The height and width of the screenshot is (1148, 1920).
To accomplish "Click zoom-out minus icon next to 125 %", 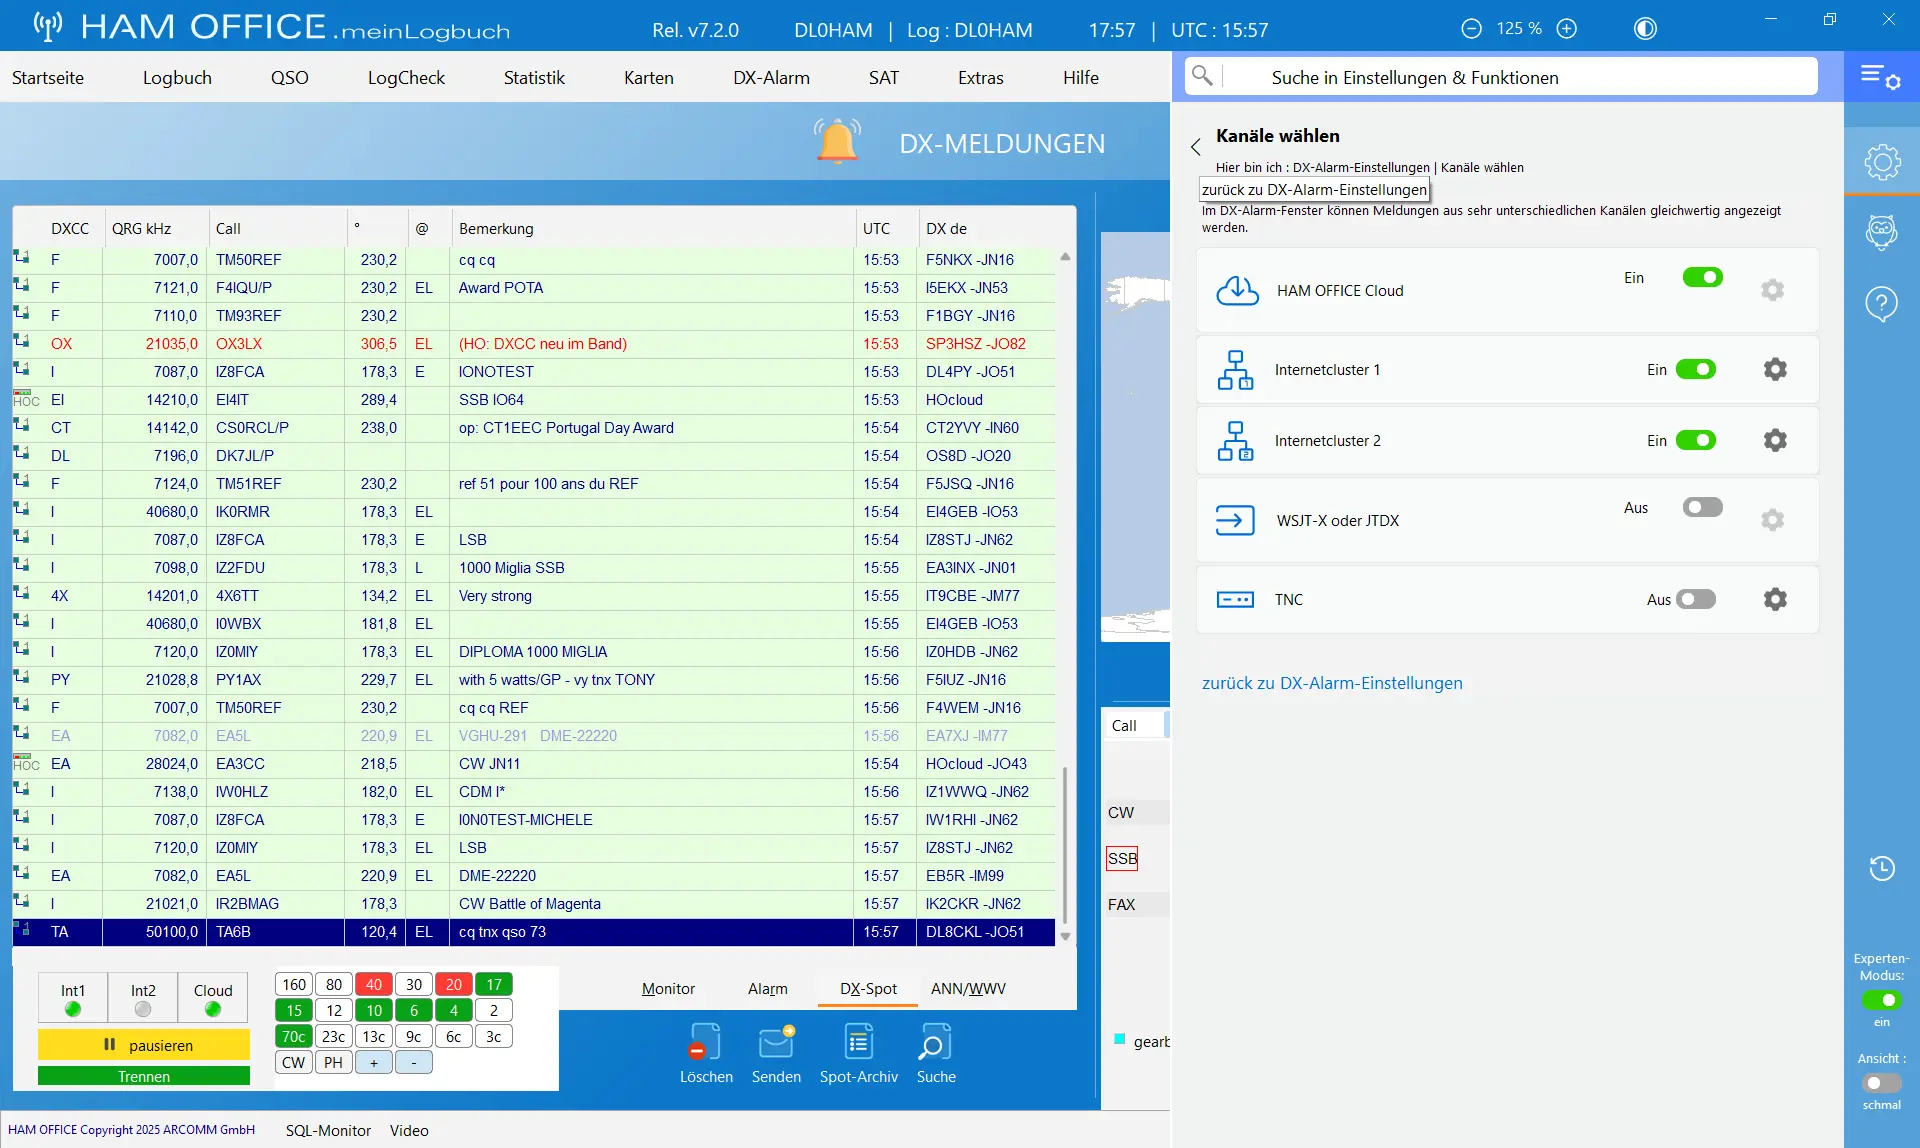I will [x=1471, y=29].
